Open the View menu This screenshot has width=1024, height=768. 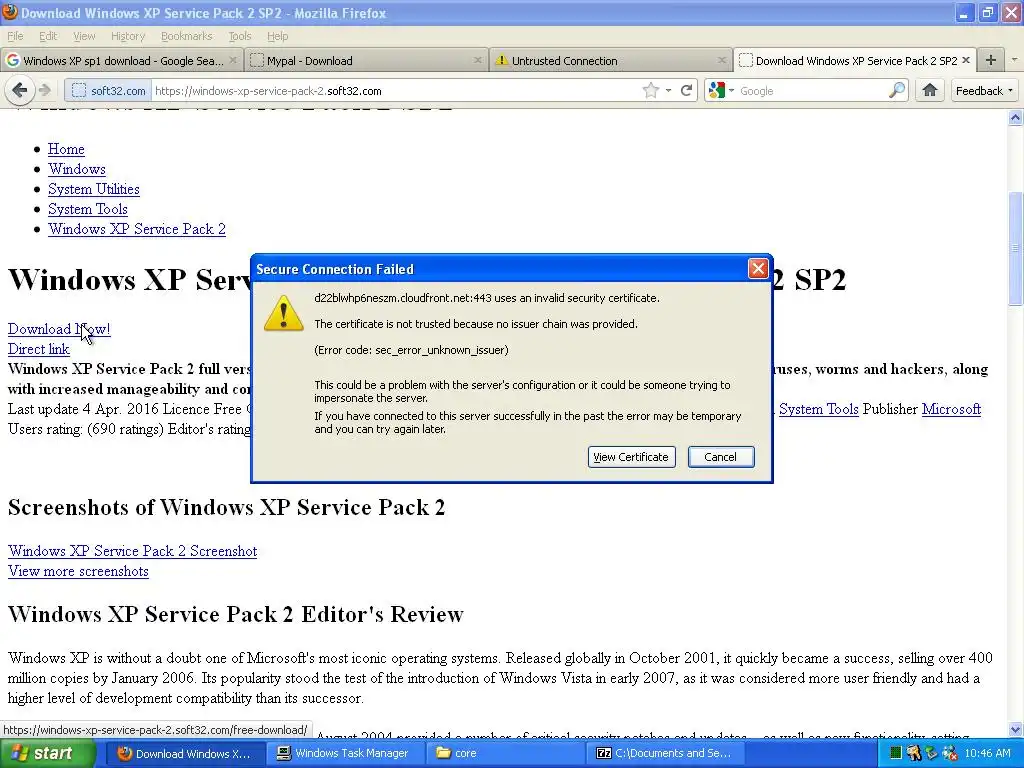tap(84, 36)
